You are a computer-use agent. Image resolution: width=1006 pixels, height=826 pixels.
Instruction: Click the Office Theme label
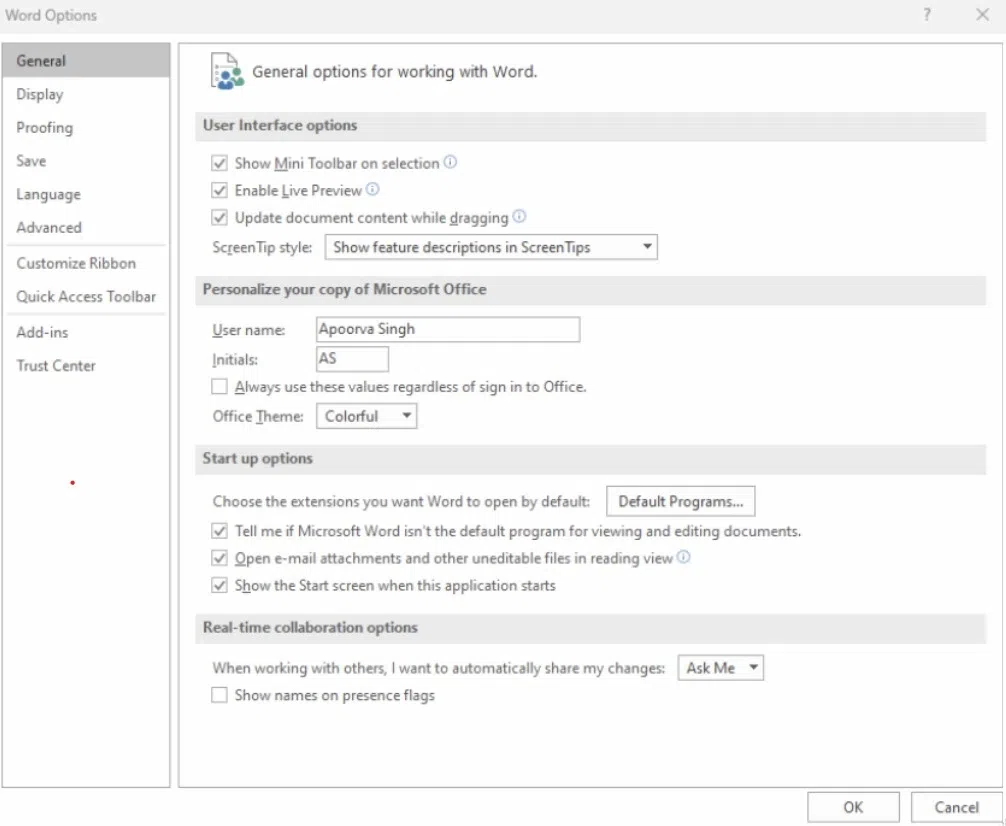click(258, 417)
